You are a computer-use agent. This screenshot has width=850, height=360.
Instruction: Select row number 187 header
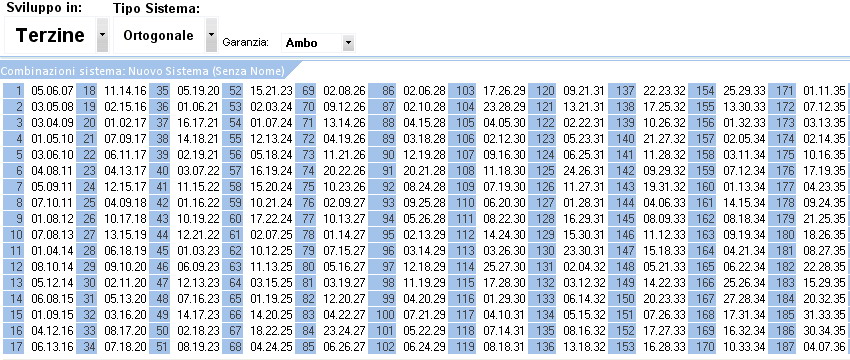click(782, 346)
